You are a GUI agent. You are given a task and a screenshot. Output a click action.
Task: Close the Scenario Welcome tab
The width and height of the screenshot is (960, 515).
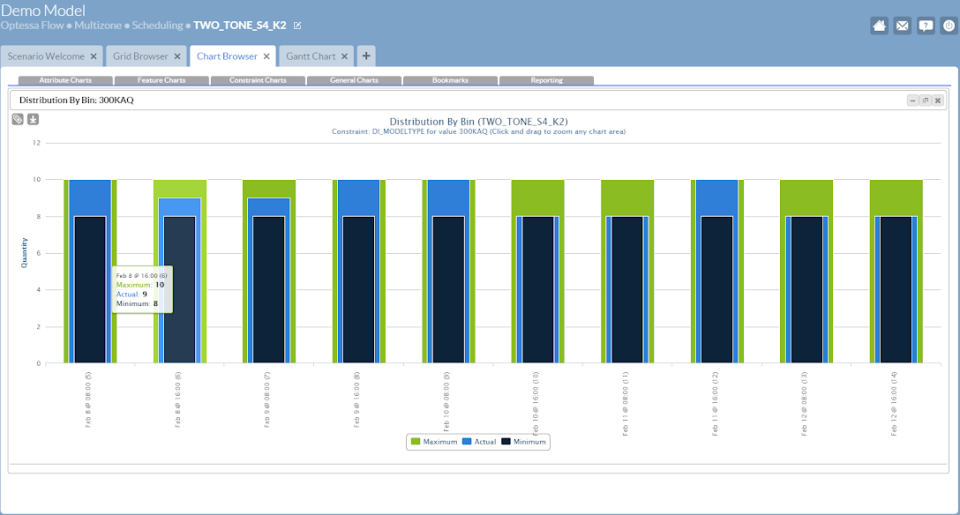(x=94, y=57)
